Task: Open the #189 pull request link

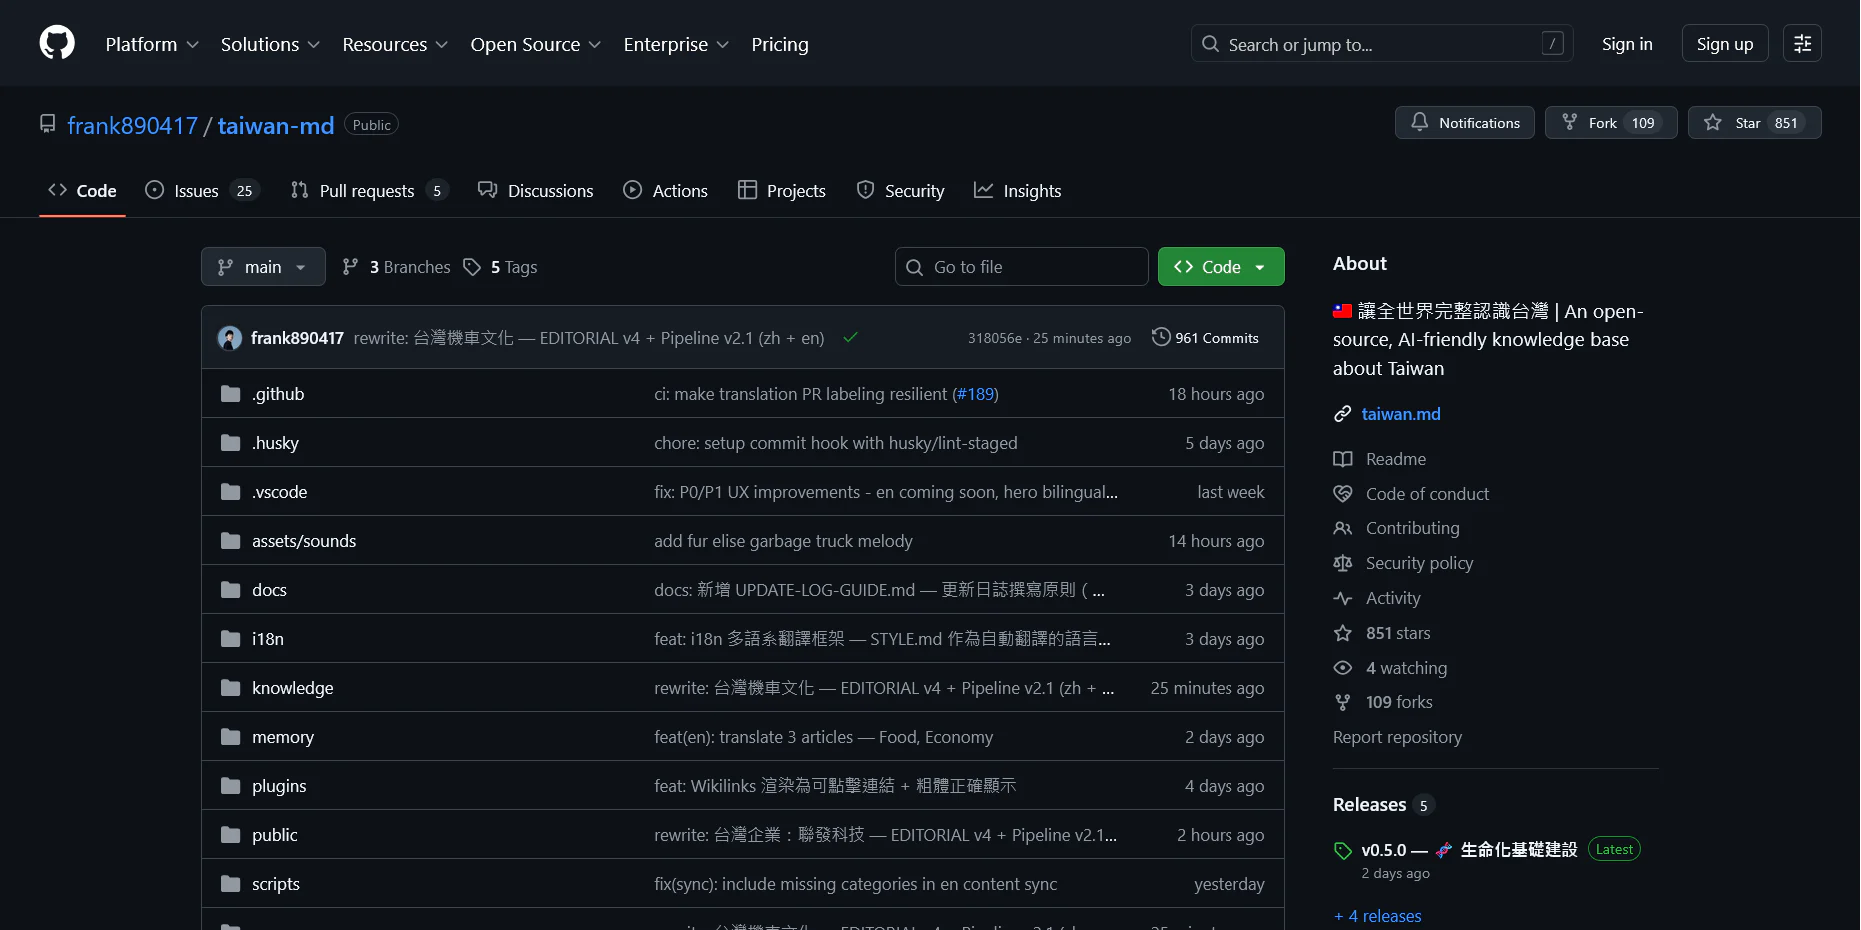Action: pos(975,394)
